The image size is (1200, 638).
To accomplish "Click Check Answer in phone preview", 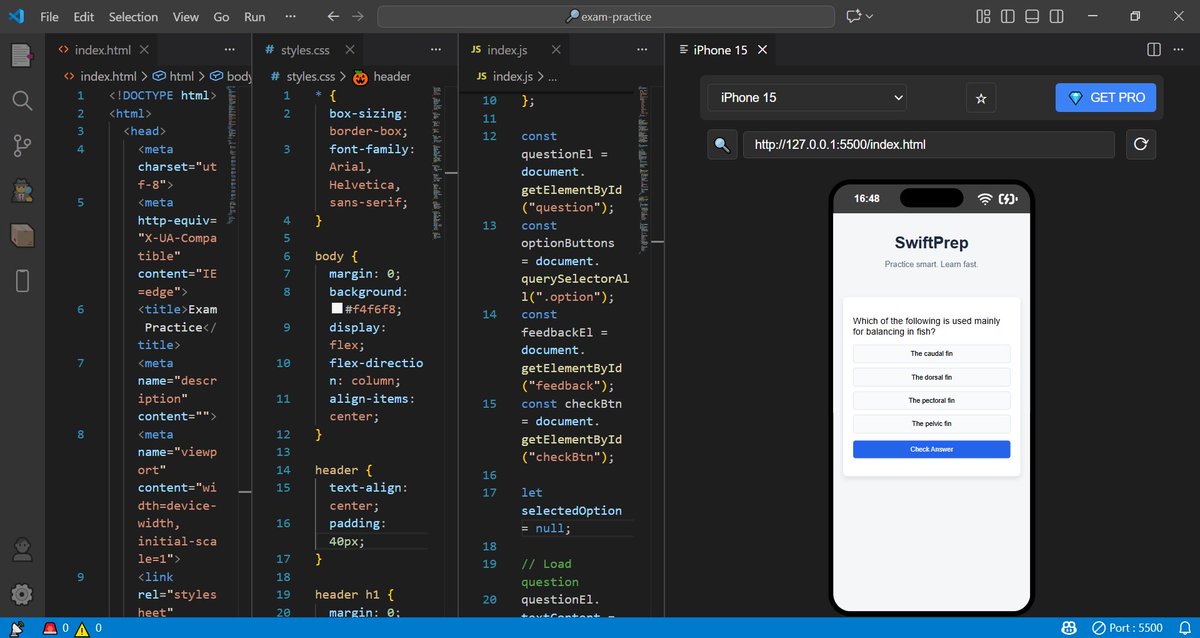I will tap(931, 450).
